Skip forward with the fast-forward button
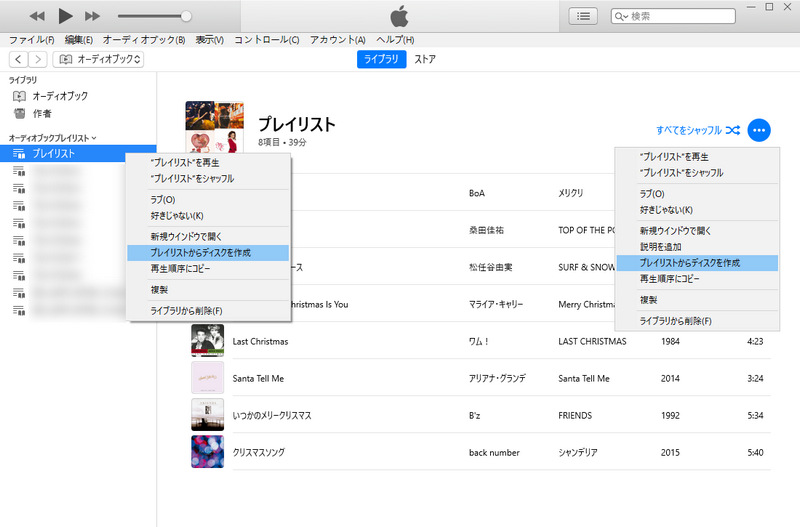Image resolution: width=800 pixels, height=527 pixels. tap(92, 16)
